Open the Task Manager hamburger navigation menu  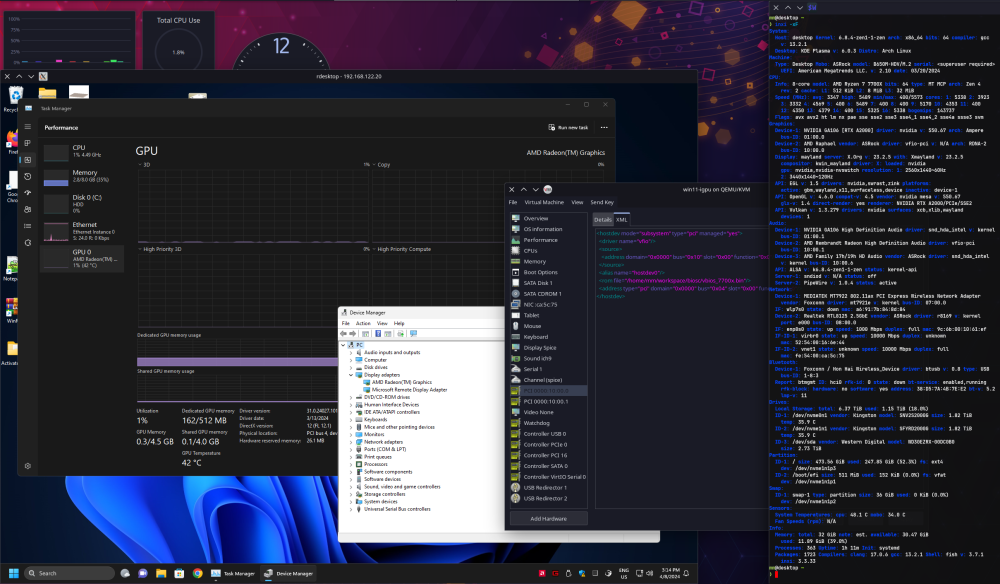(x=27, y=127)
